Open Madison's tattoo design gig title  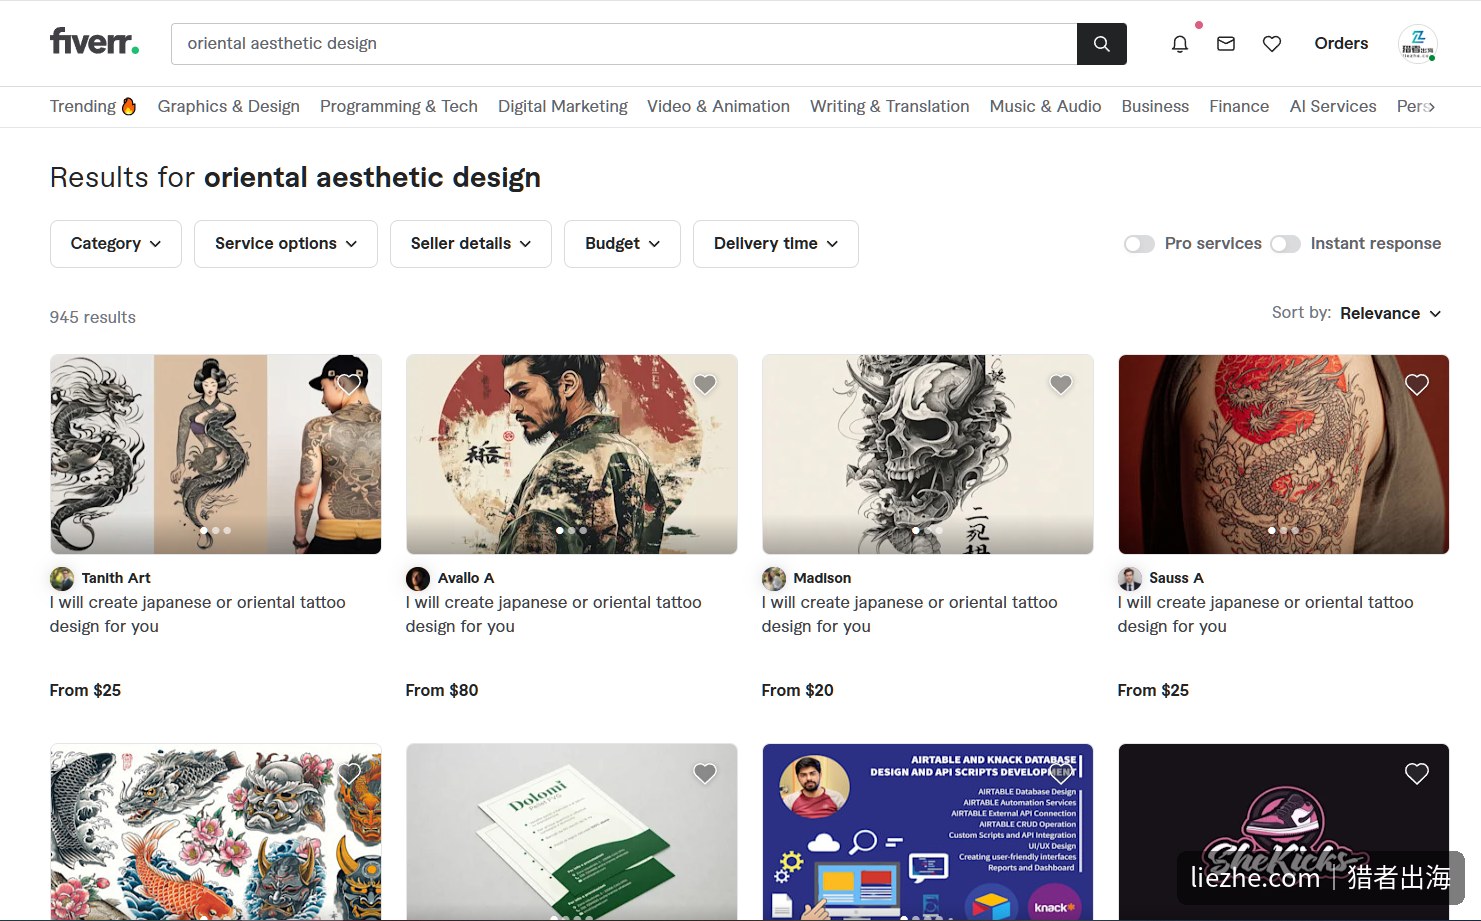point(910,614)
